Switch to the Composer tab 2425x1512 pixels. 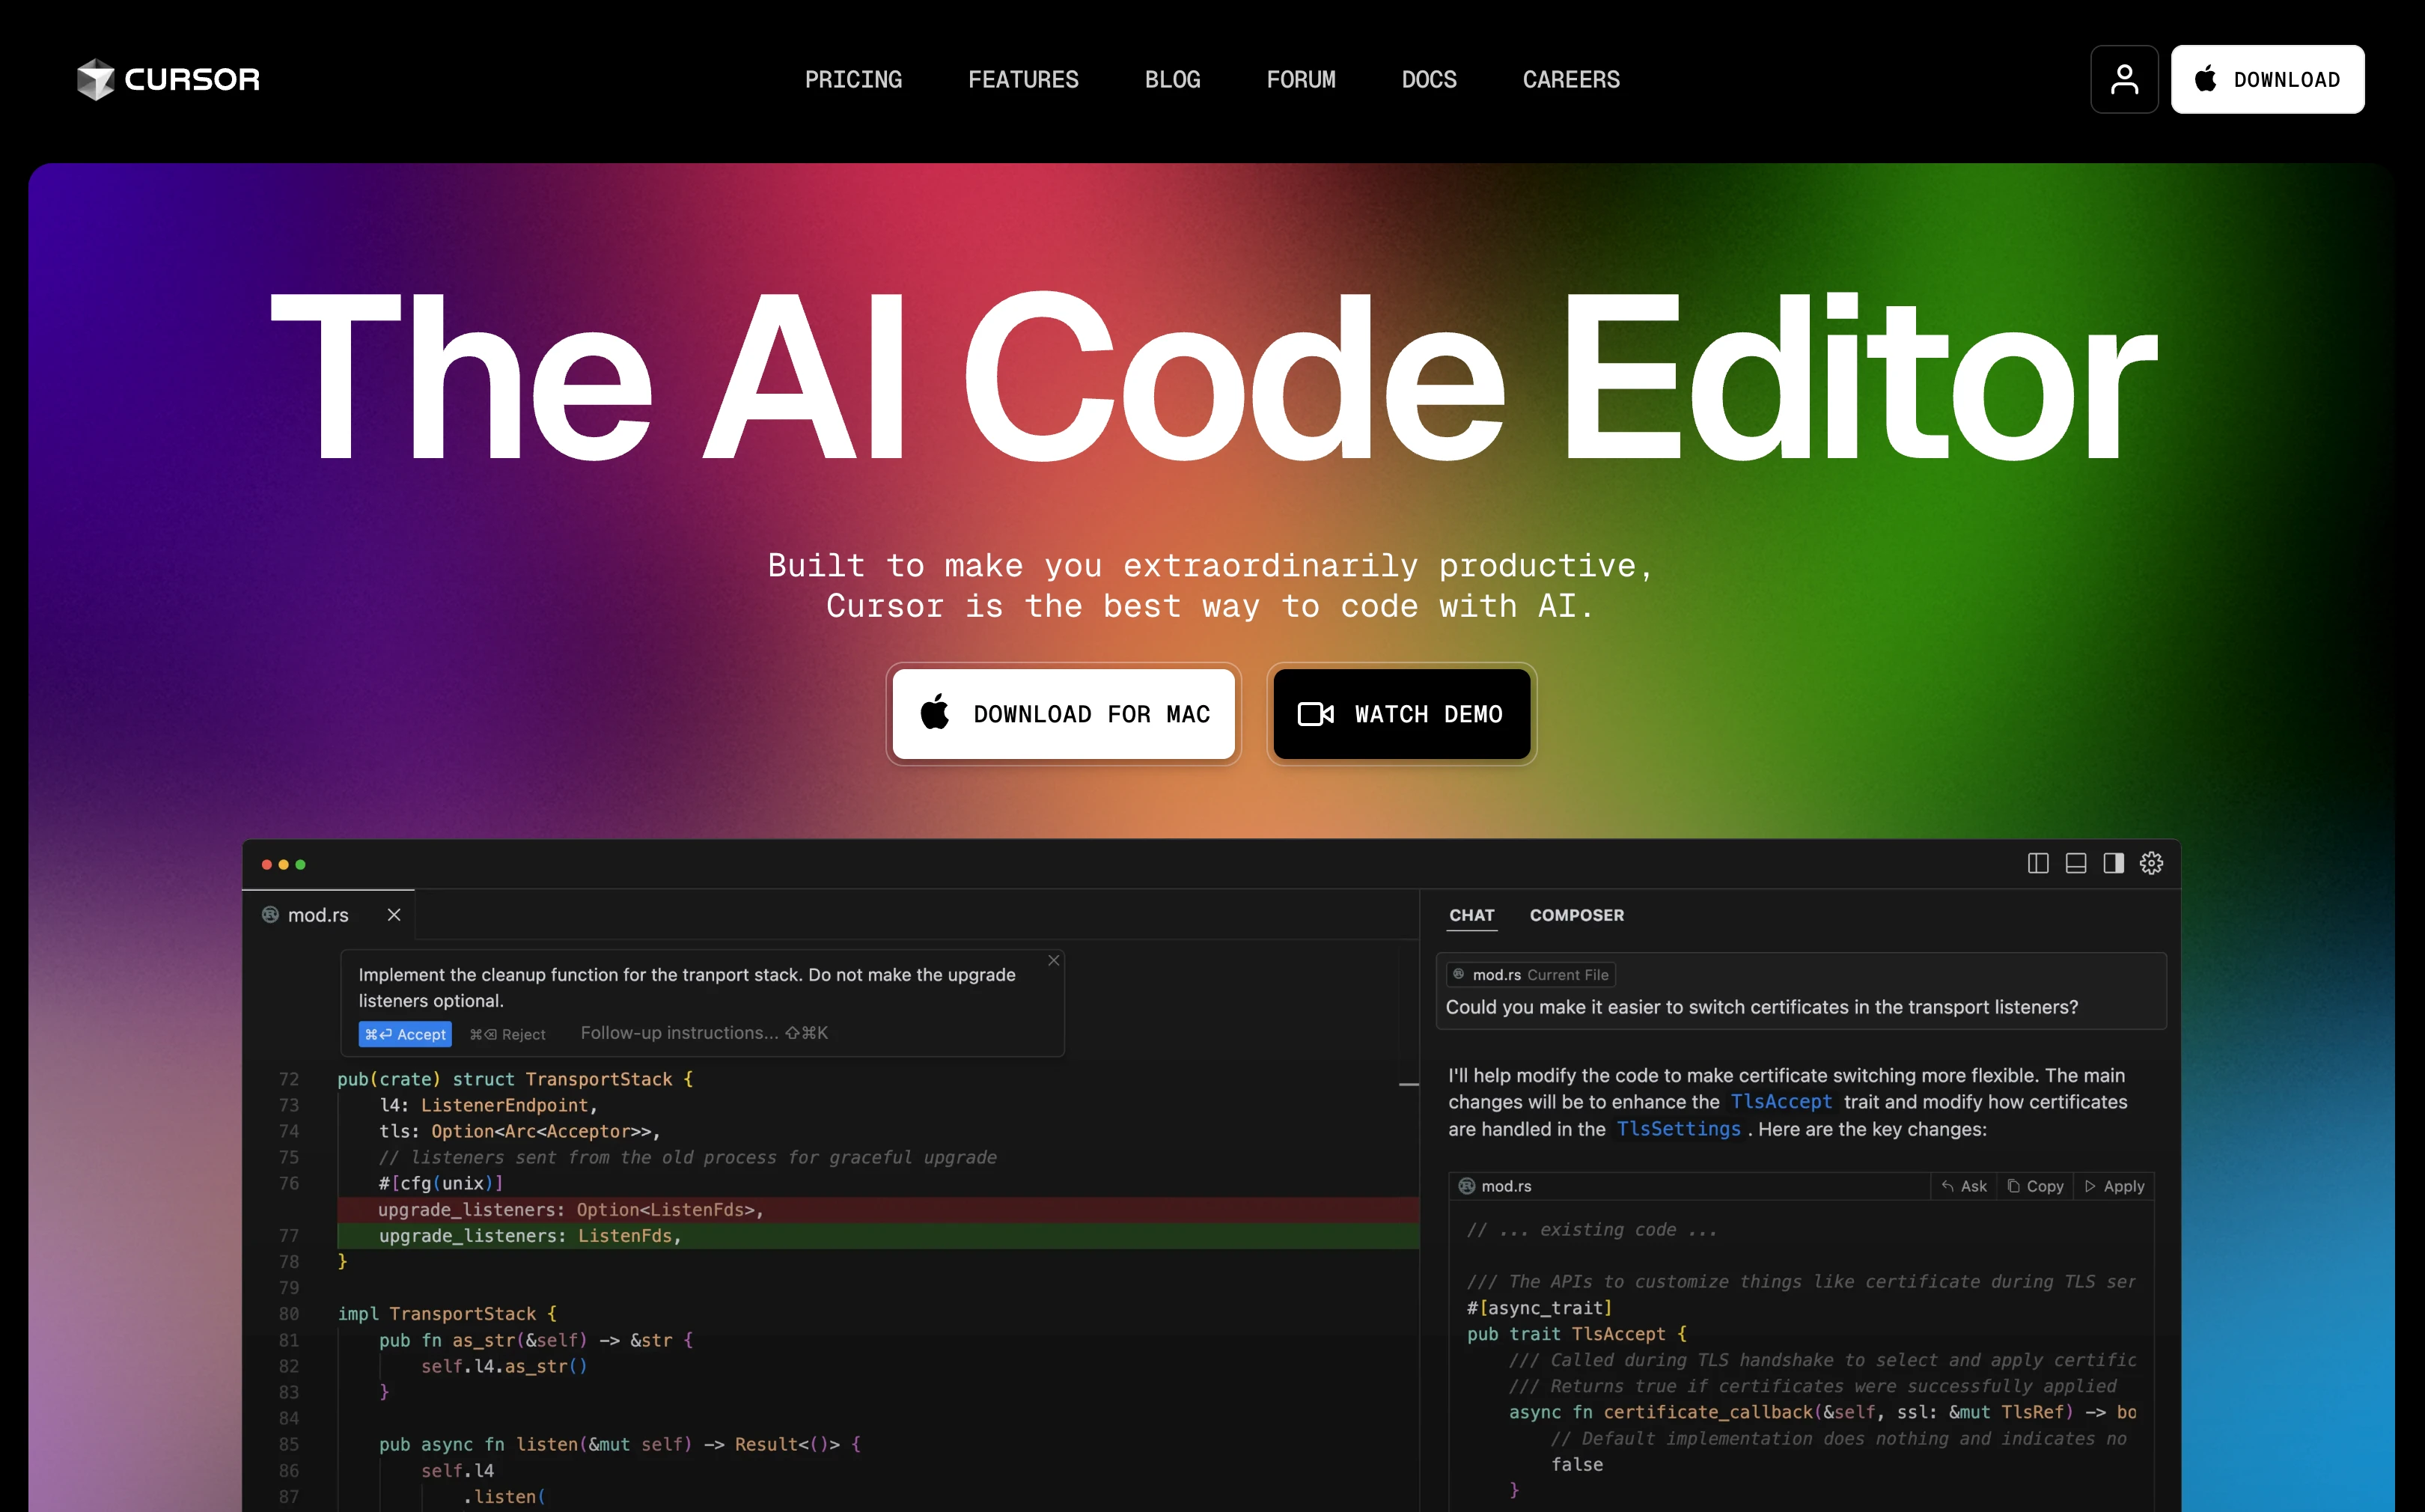1576,915
